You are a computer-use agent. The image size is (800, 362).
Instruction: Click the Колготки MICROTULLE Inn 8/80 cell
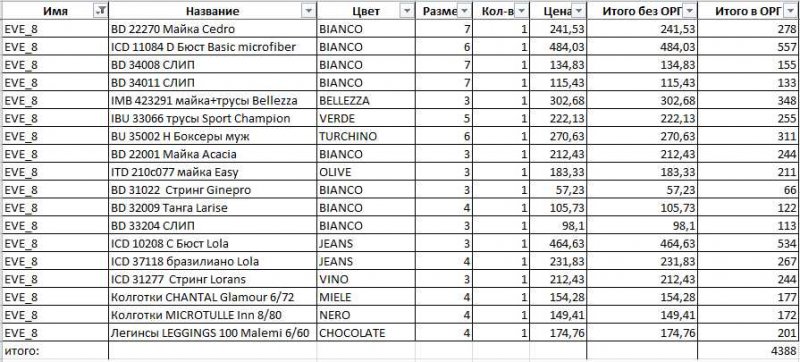(212, 315)
